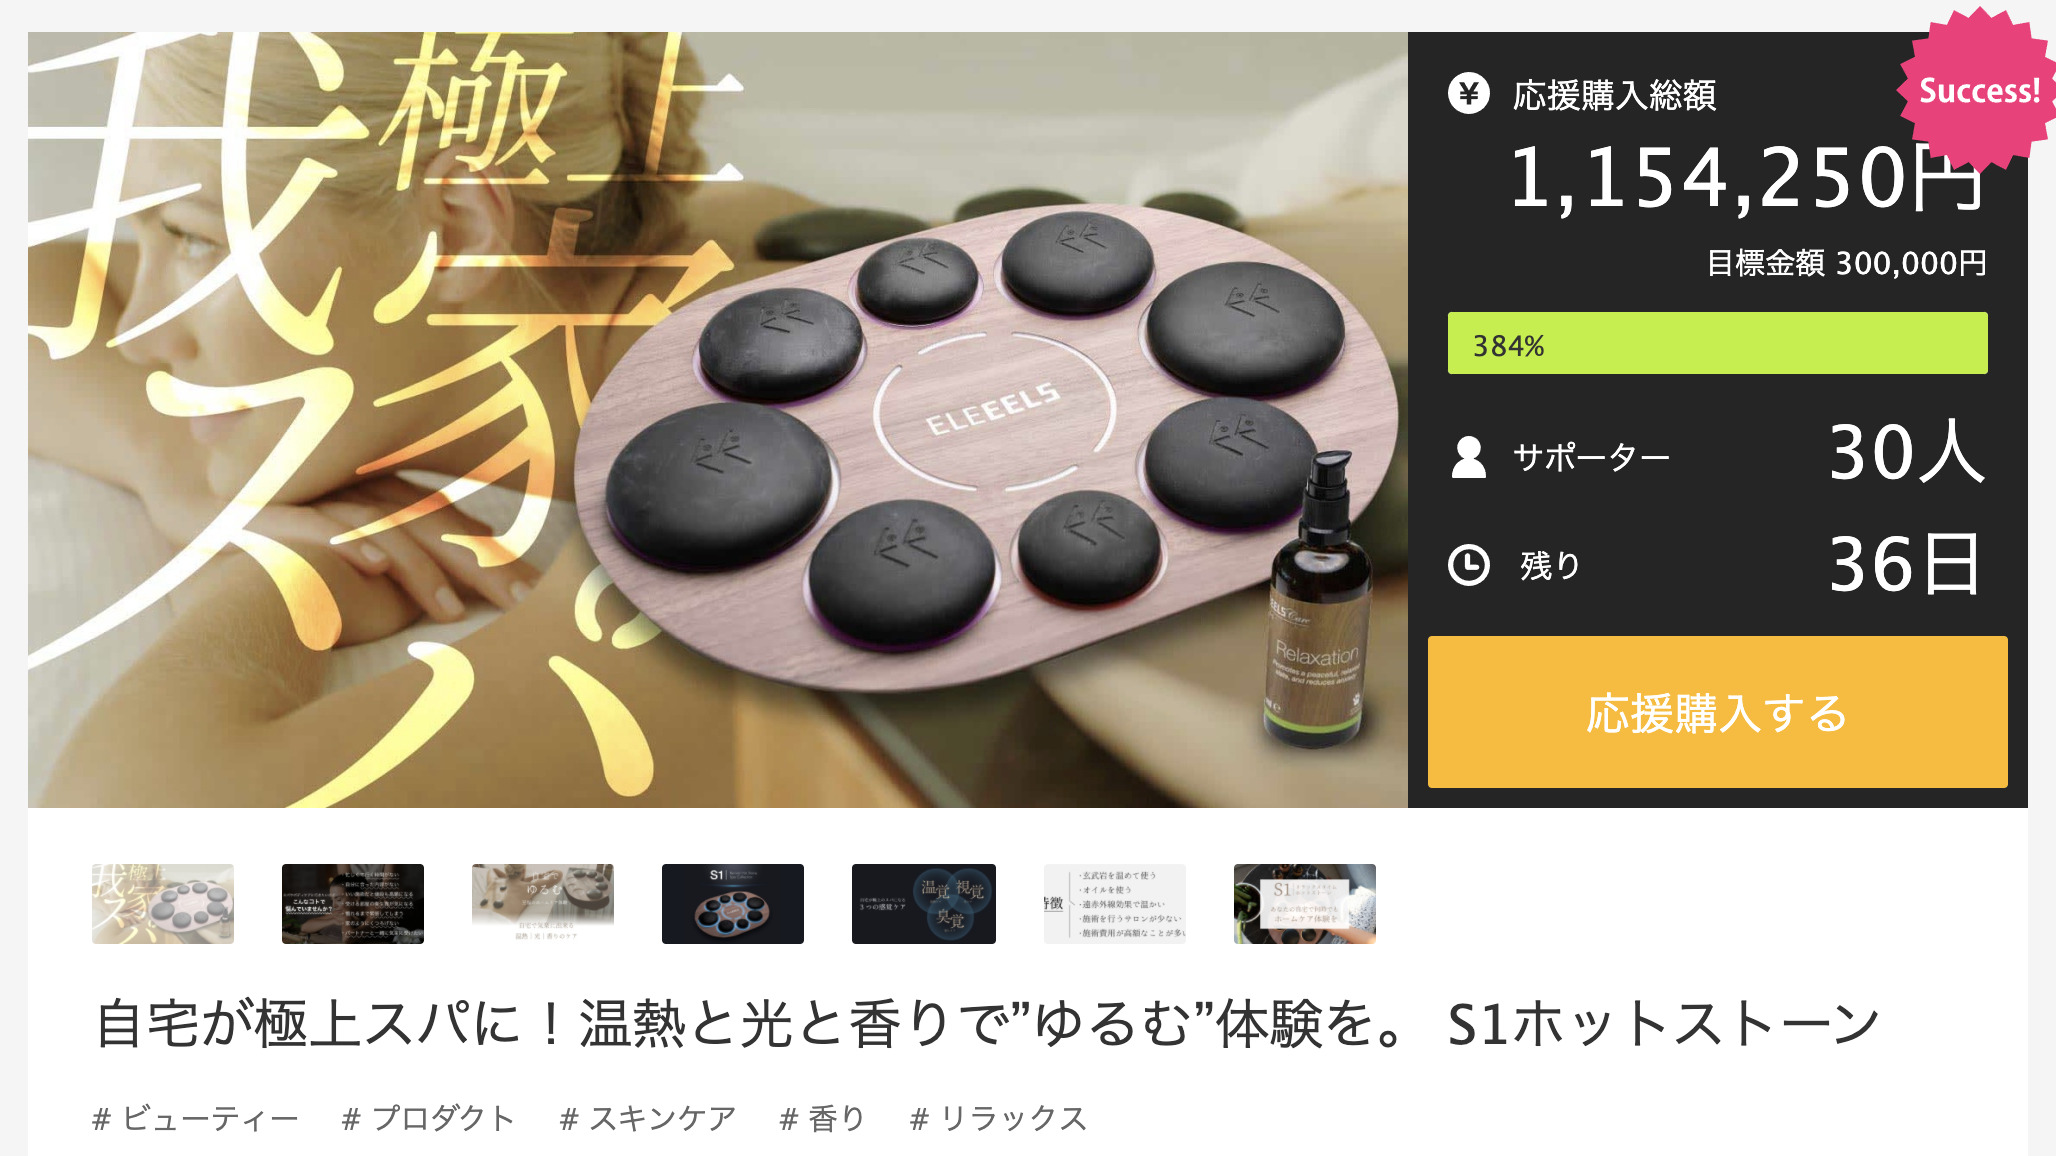Click the yen currency icon
Image resolution: width=2056 pixels, height=1156 pixels.
pyautogui.click(x=1468, y=94)
